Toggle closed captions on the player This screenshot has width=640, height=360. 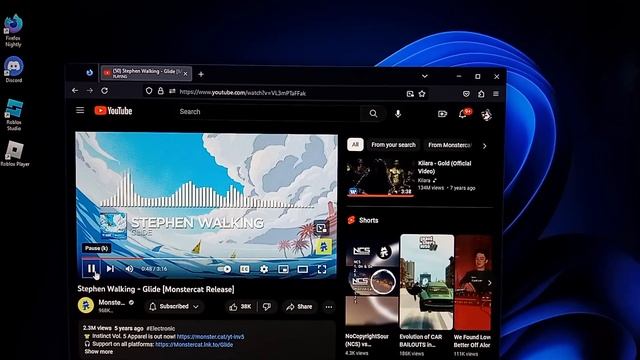click(244, 269)
